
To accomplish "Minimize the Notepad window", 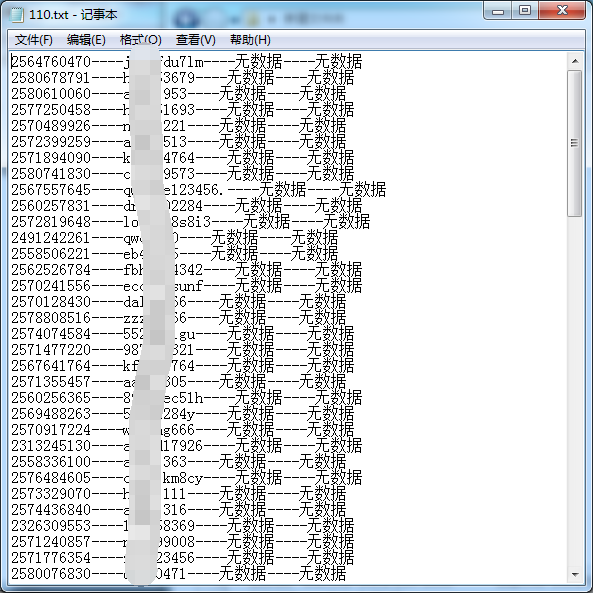I will pos(498,11).
